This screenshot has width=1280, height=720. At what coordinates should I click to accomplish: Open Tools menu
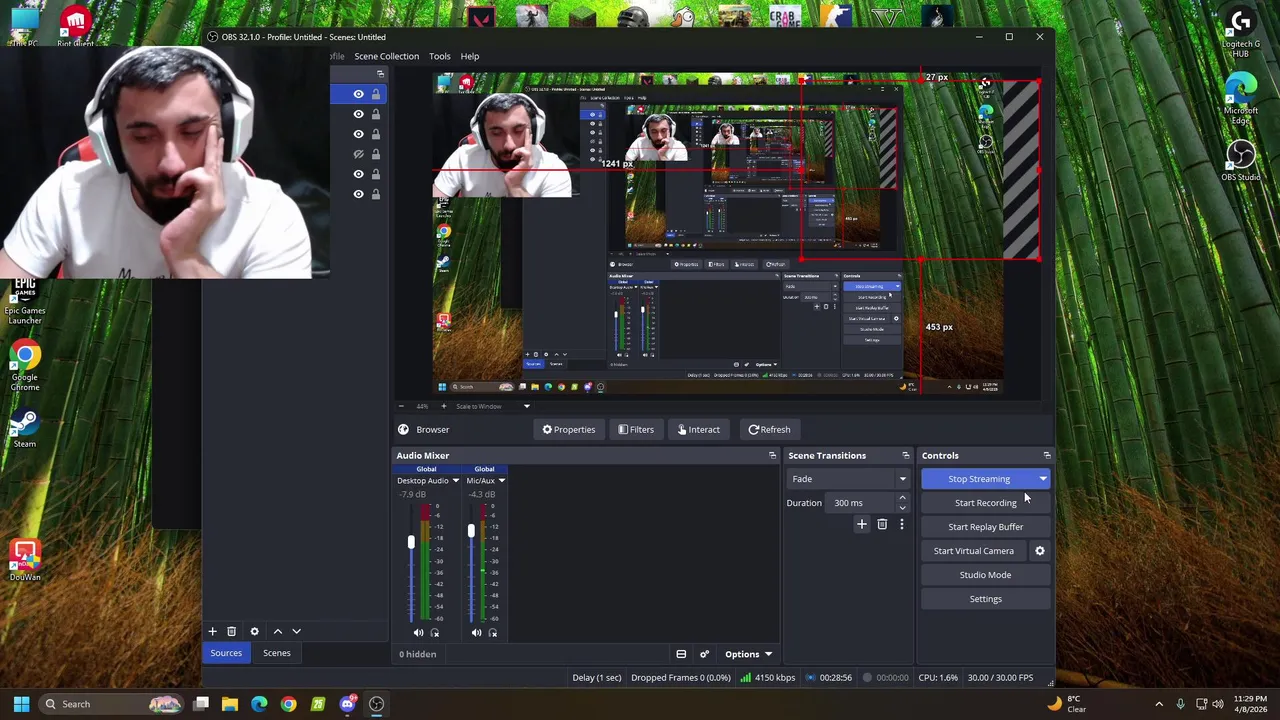coord(439,56)
